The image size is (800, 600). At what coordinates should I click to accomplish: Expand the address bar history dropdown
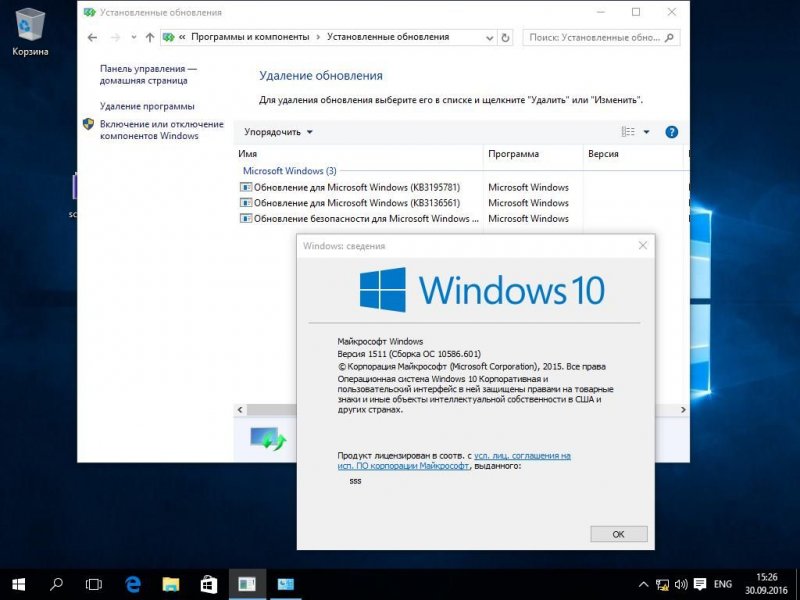click(489, 38)
